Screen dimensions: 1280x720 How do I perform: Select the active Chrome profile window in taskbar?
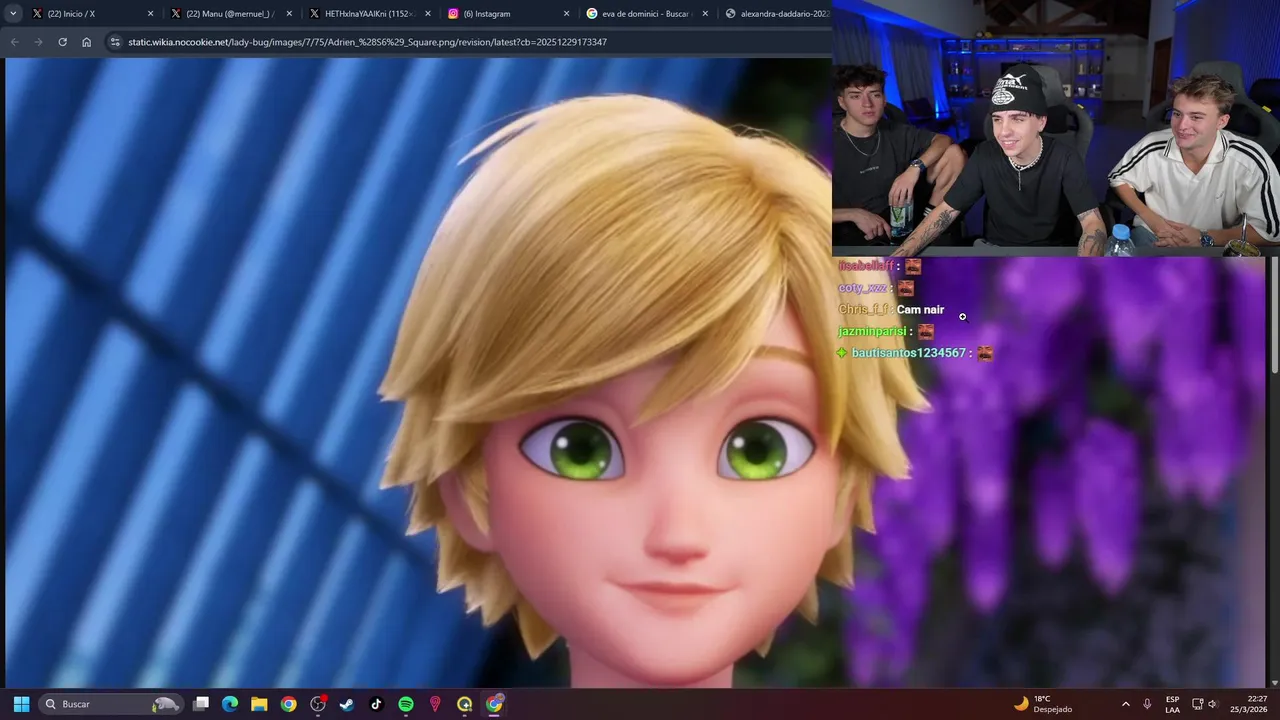coord(494,704)
